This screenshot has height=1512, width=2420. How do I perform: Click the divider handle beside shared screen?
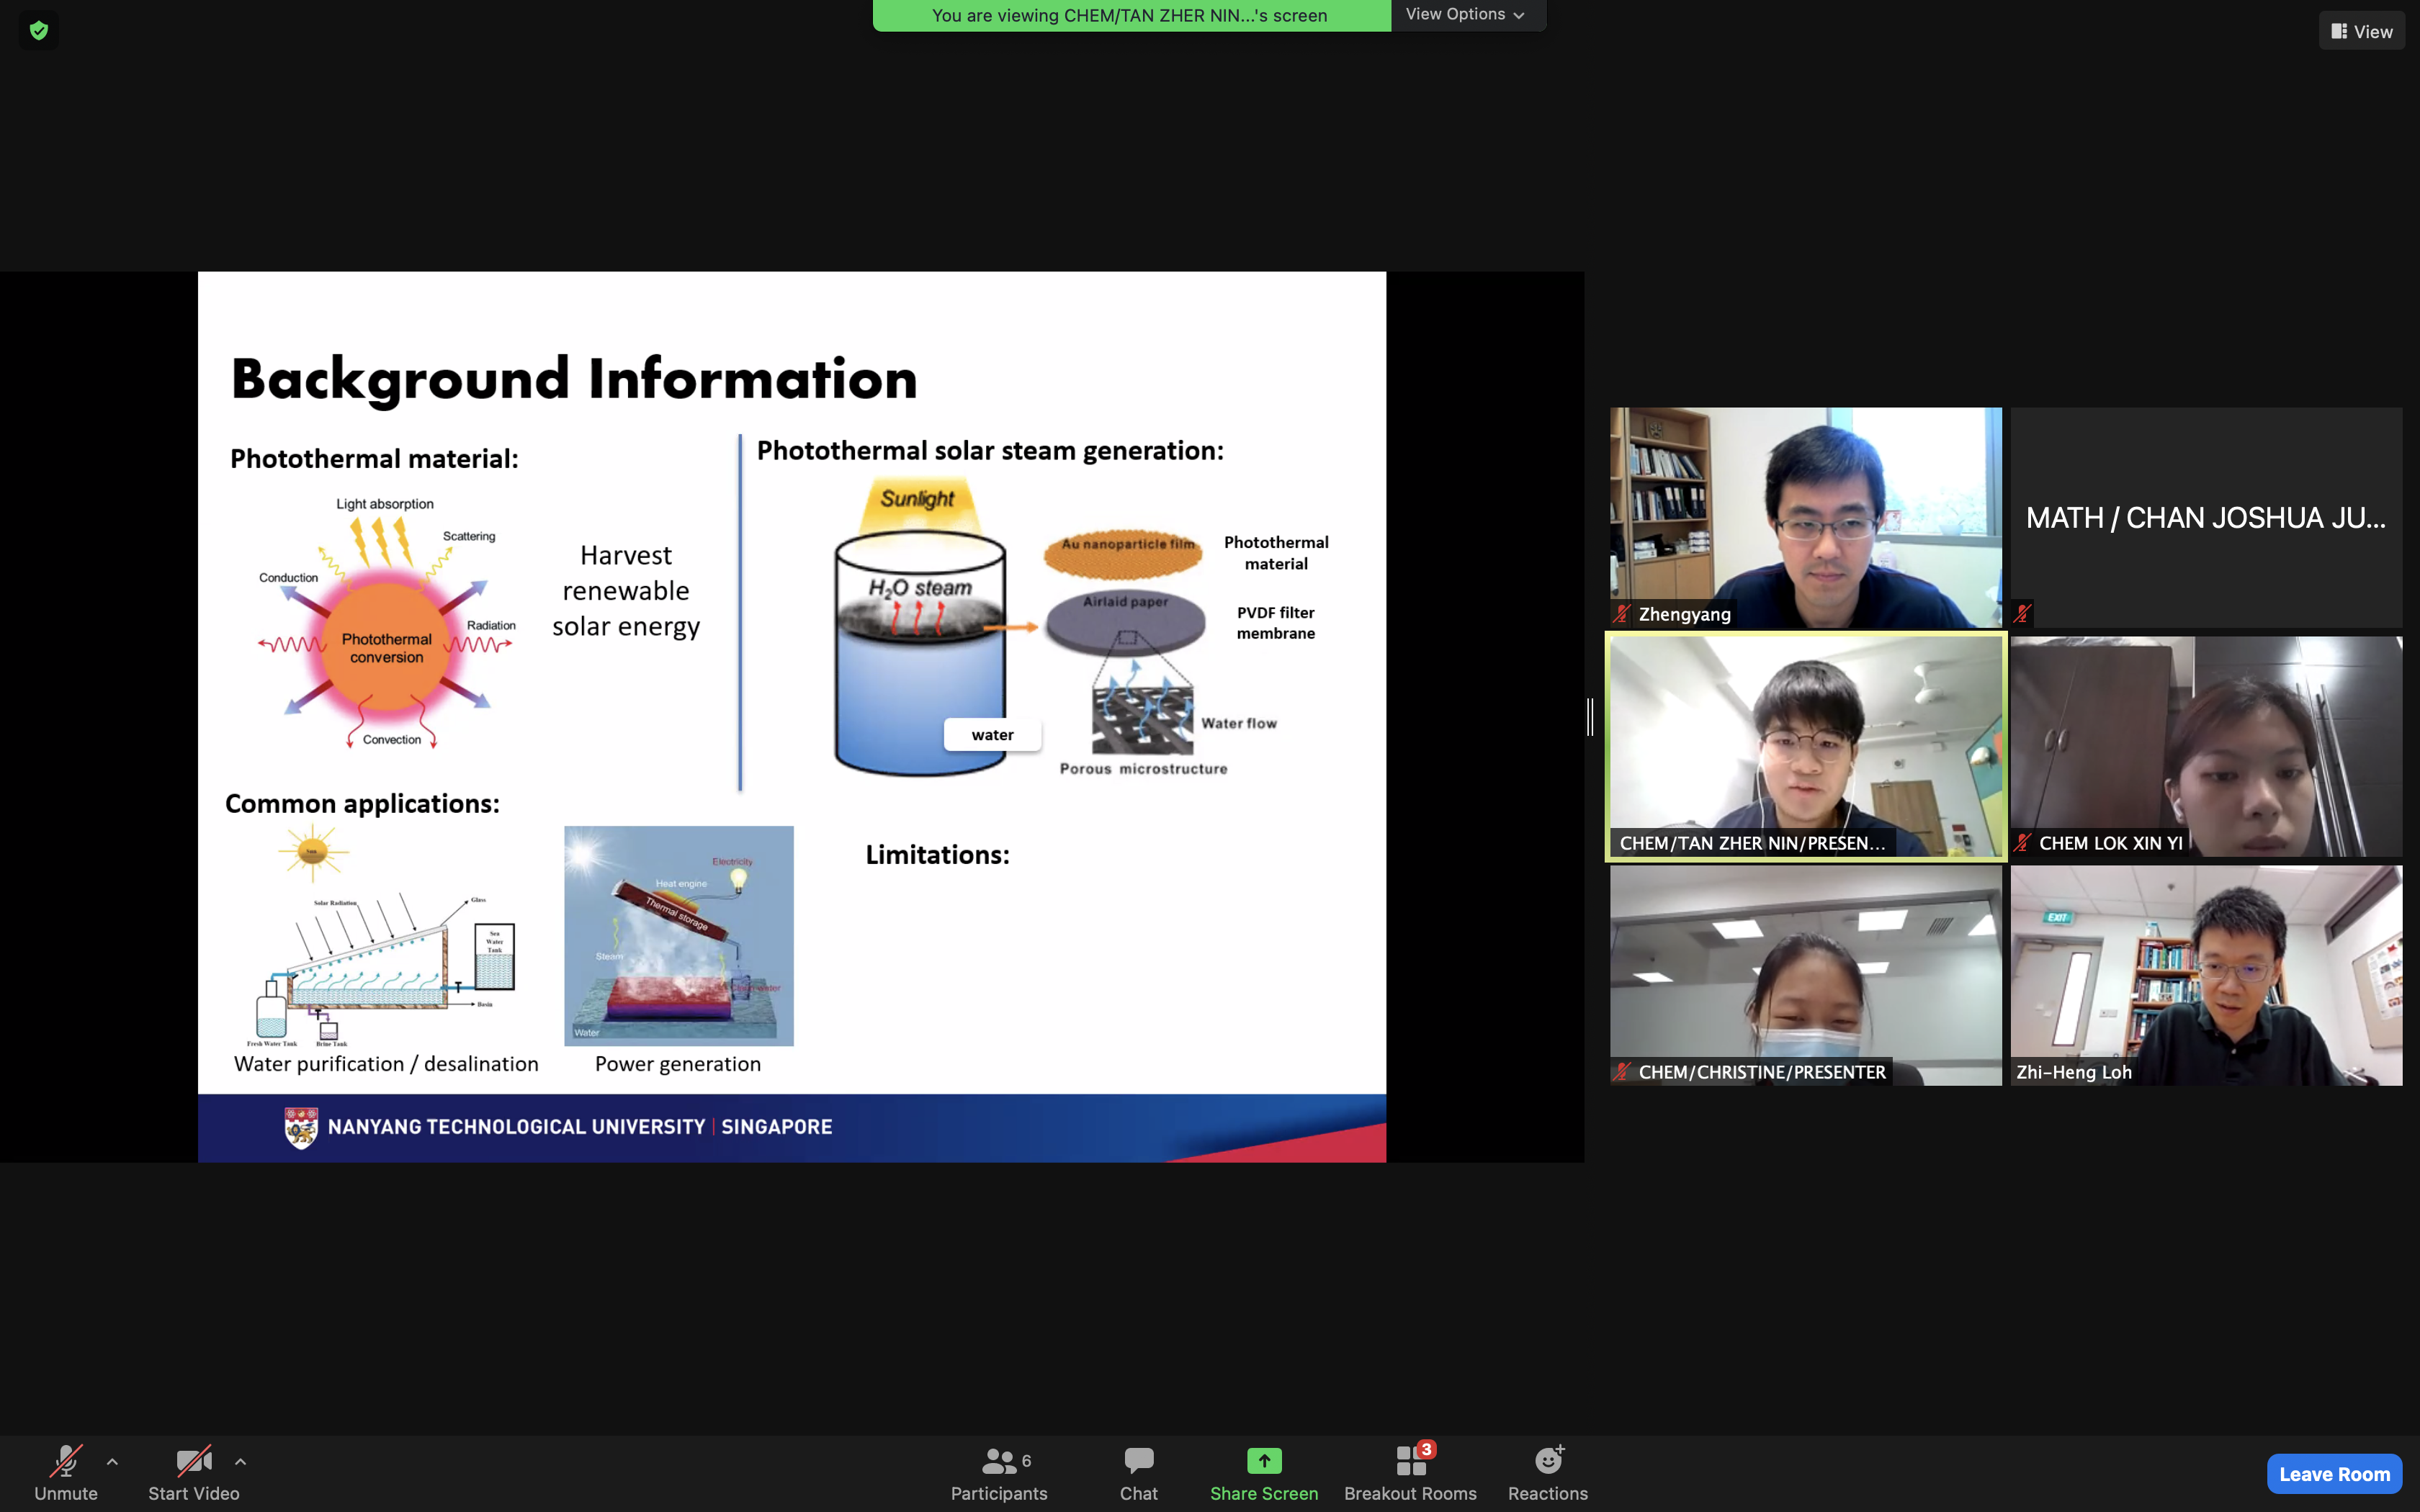(x=1590, y=717)
